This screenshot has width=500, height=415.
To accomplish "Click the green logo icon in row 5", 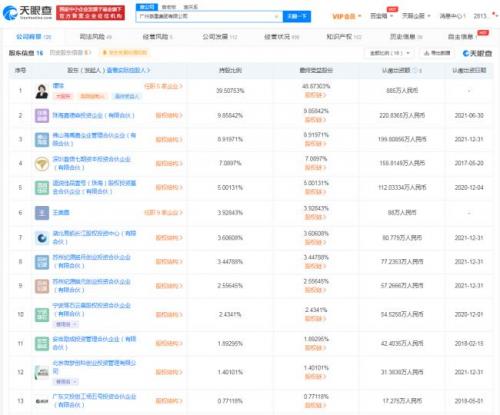I will 42,188.
